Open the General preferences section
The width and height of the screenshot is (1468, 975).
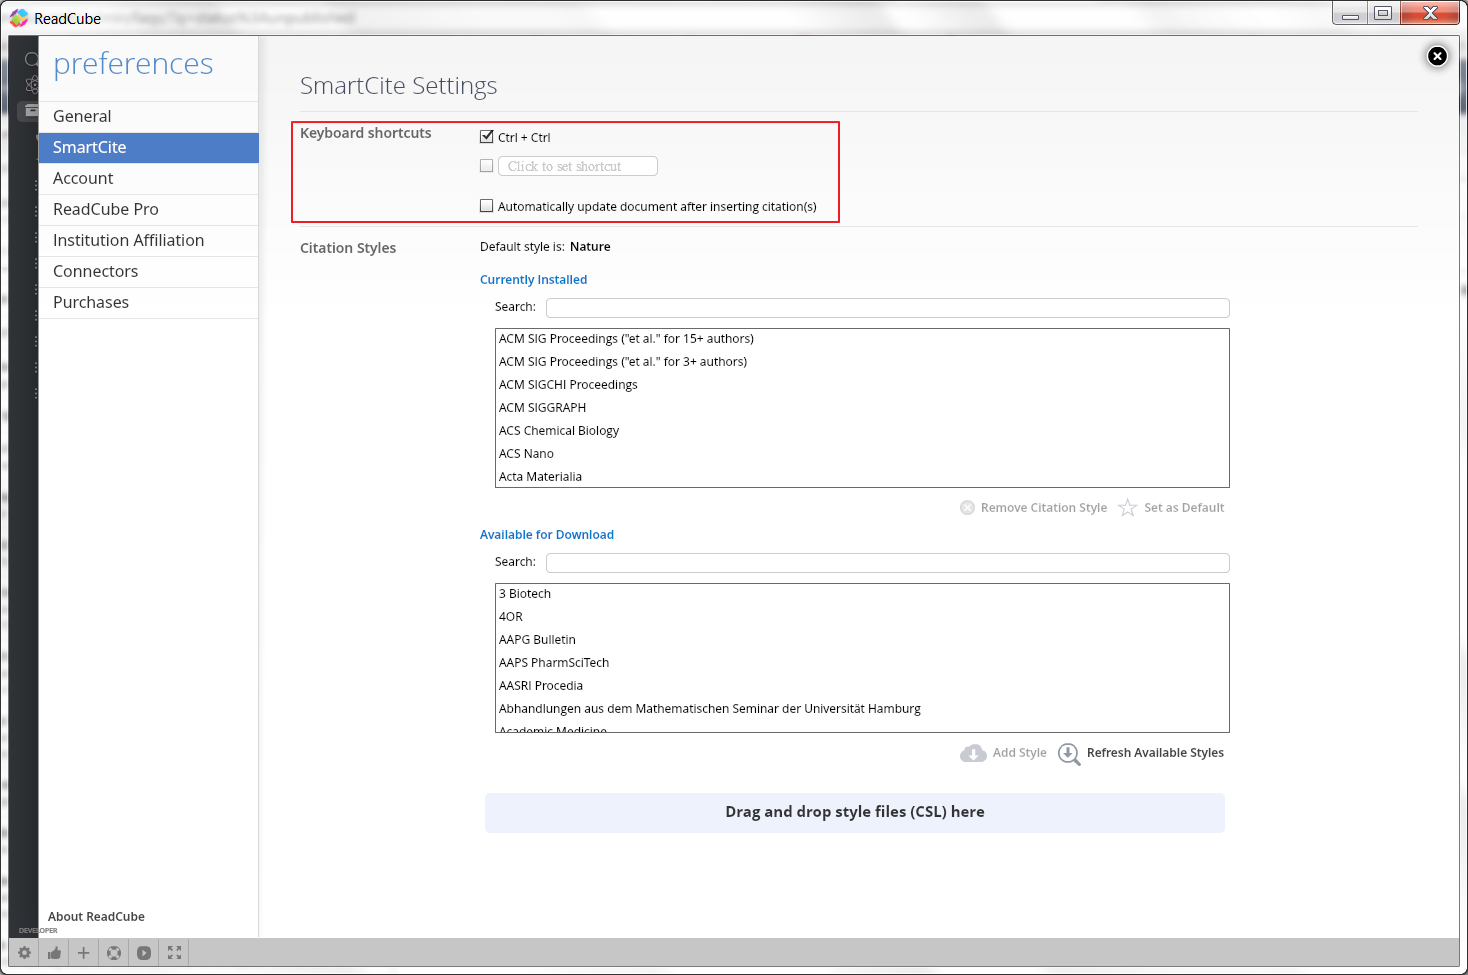point(148,116)
